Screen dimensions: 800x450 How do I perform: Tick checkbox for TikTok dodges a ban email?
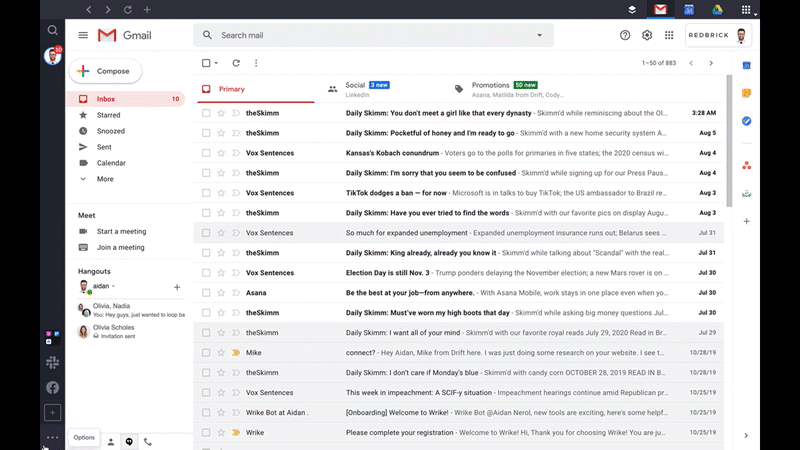coord(206,193)
